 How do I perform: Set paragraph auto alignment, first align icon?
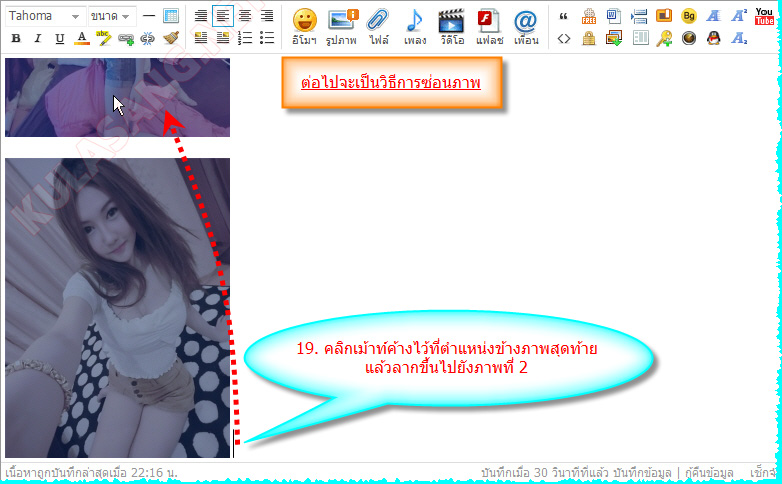[200, 16]
